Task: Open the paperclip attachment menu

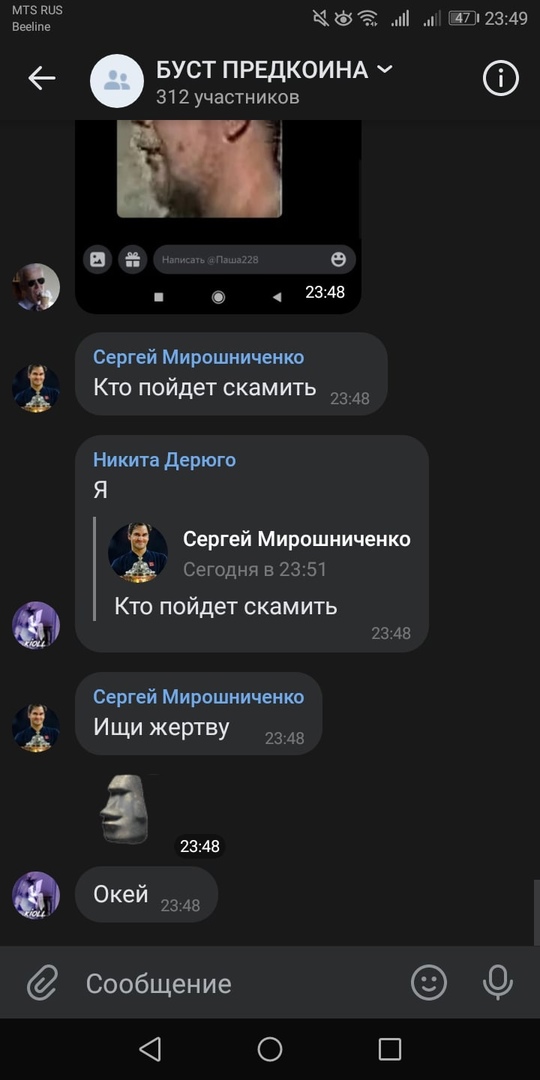Action: (x=43, y=982)
